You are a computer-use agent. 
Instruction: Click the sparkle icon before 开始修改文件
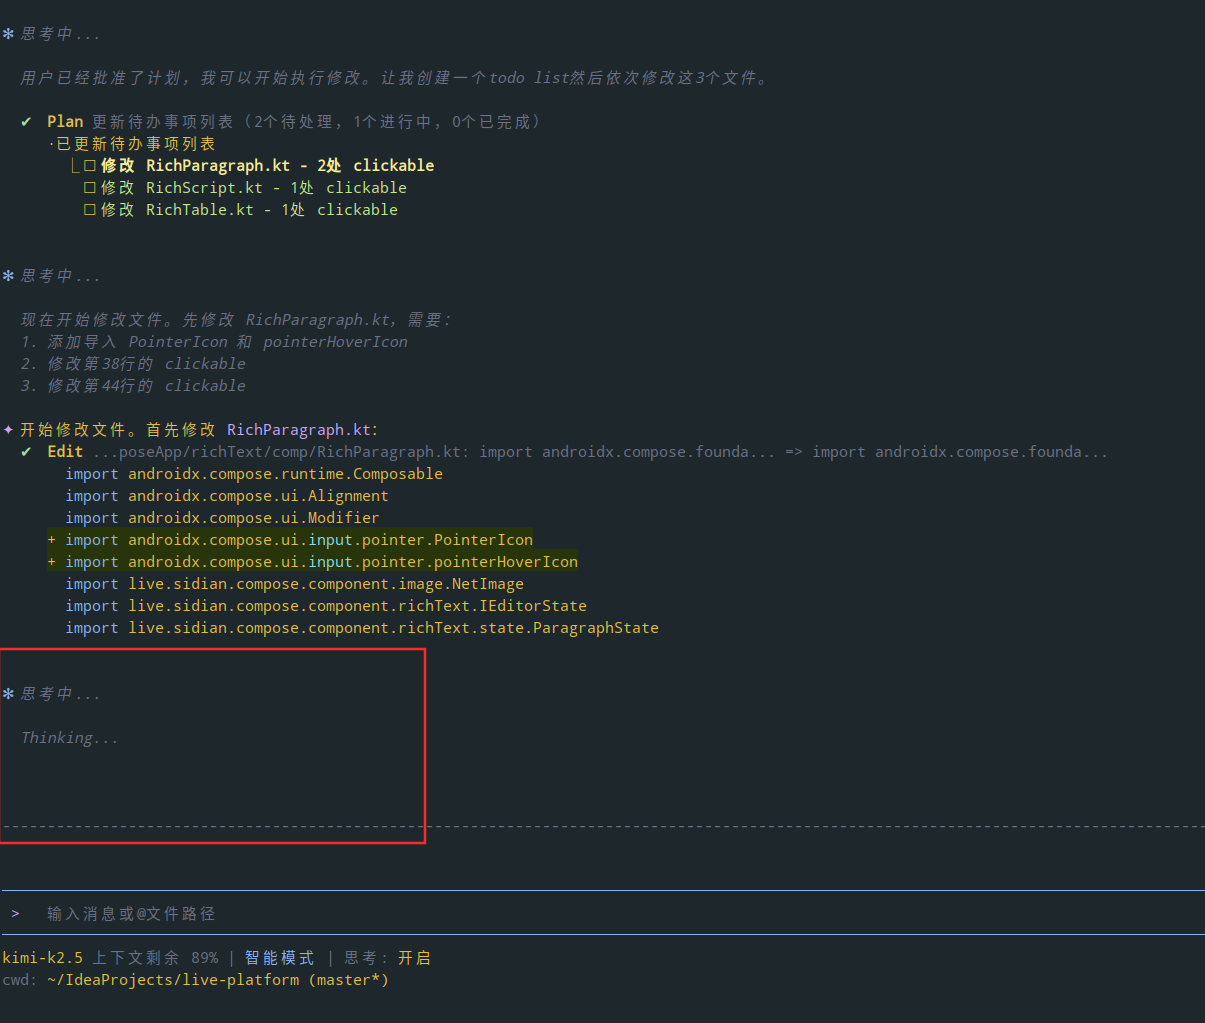point(8,430)
